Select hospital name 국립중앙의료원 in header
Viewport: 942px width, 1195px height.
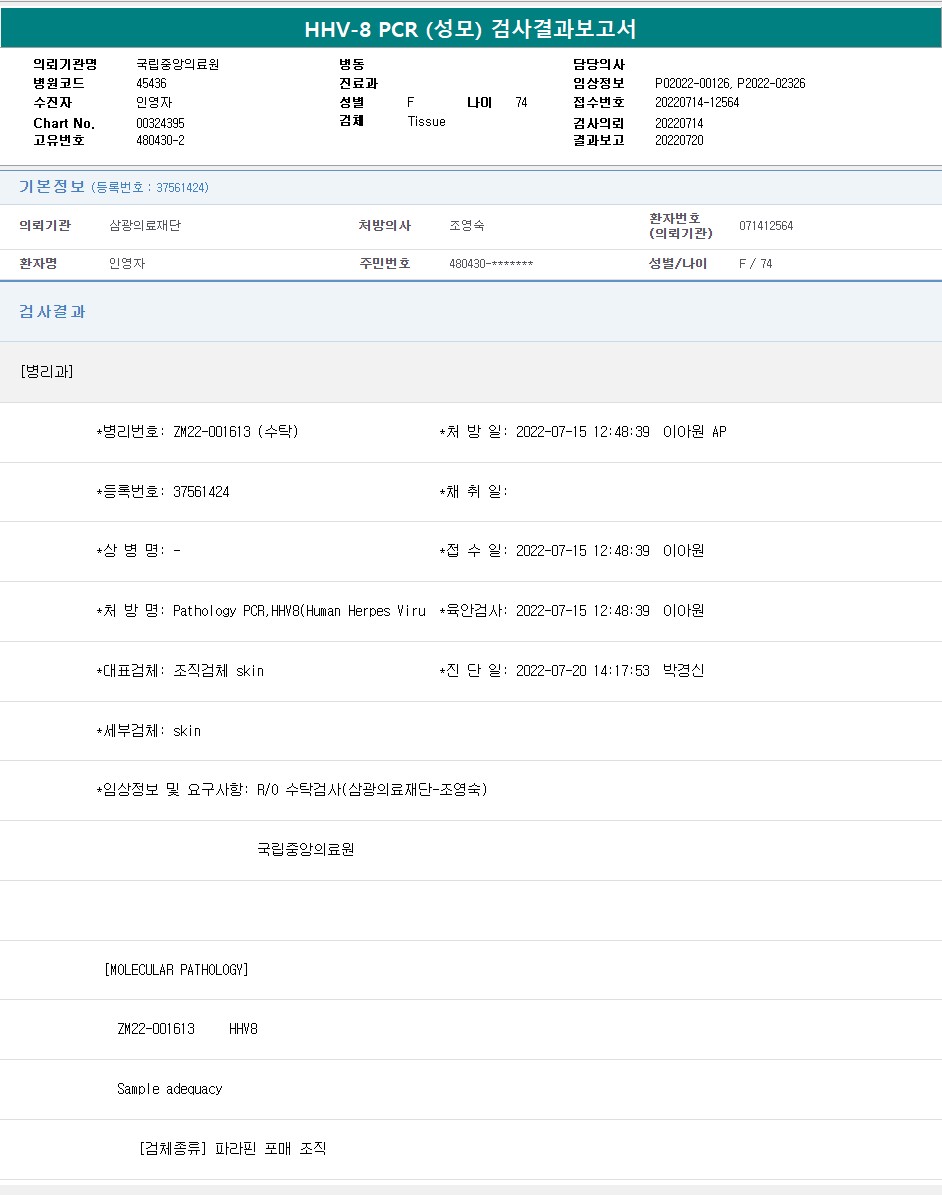pyautogui.click(x=177, y=64)
